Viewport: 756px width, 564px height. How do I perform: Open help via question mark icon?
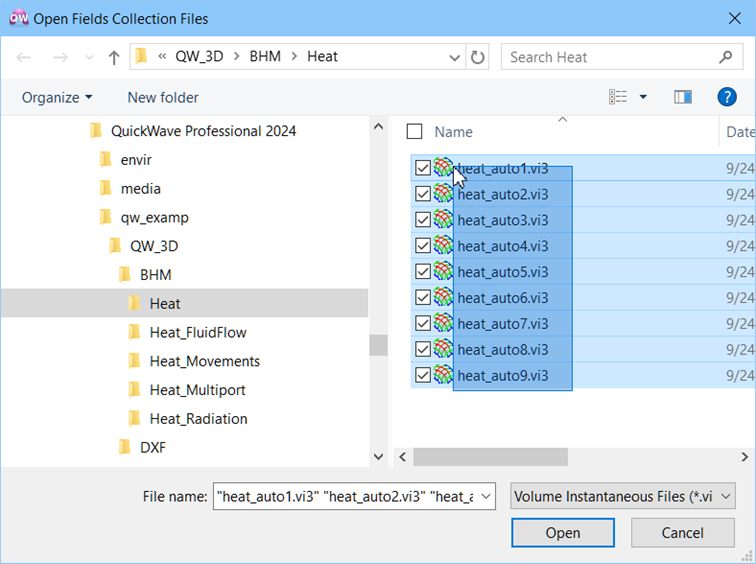pyautogui.click(x=727, y=97)
